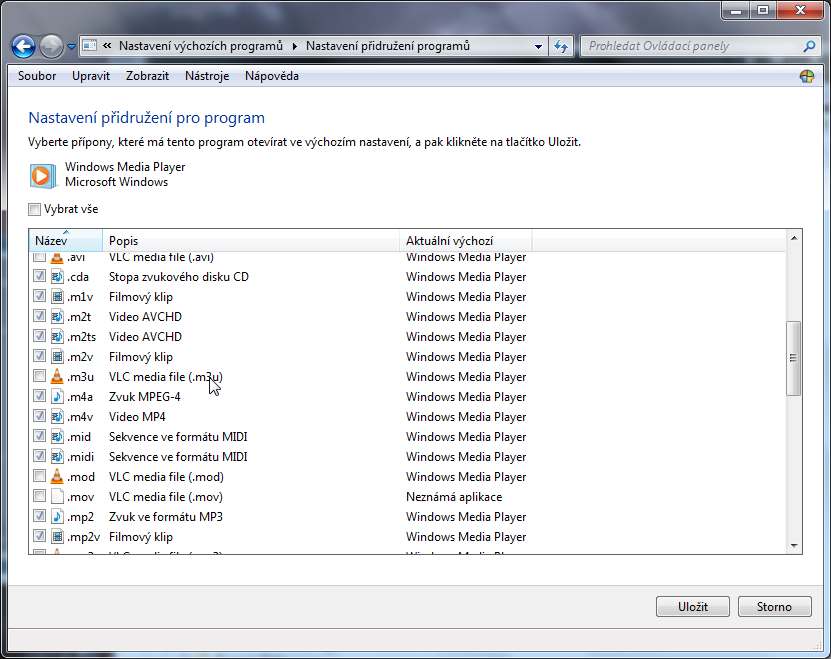Image resolution: width=831 pixels, height=659 pixels.
Task: Select the Stopa zvukového disku CD description
Action: 179,277
